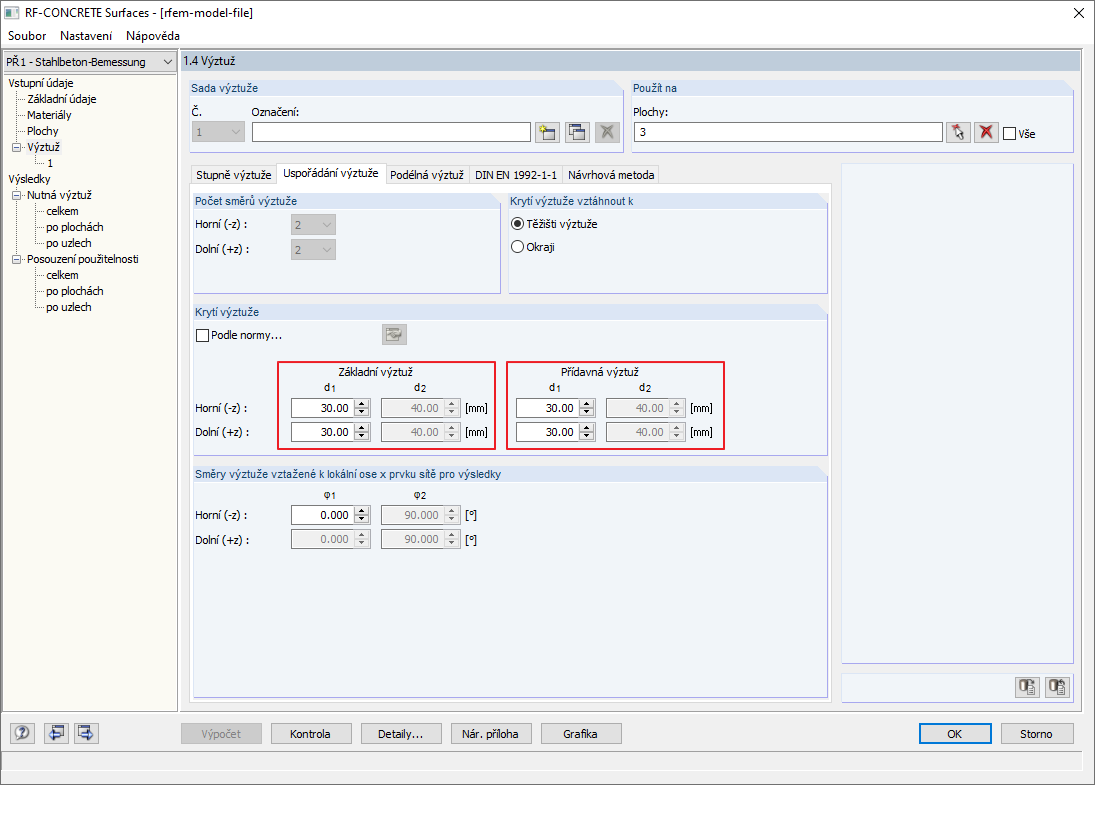
Task: Click the delete reinforcement set icon
Action: [607, 132]
